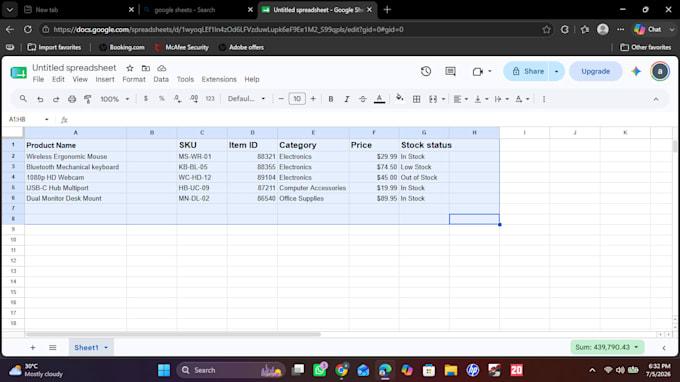This screenshot has height=382, width=680.
Task: Open the More toolbar options icon
Action: [544, 99]
